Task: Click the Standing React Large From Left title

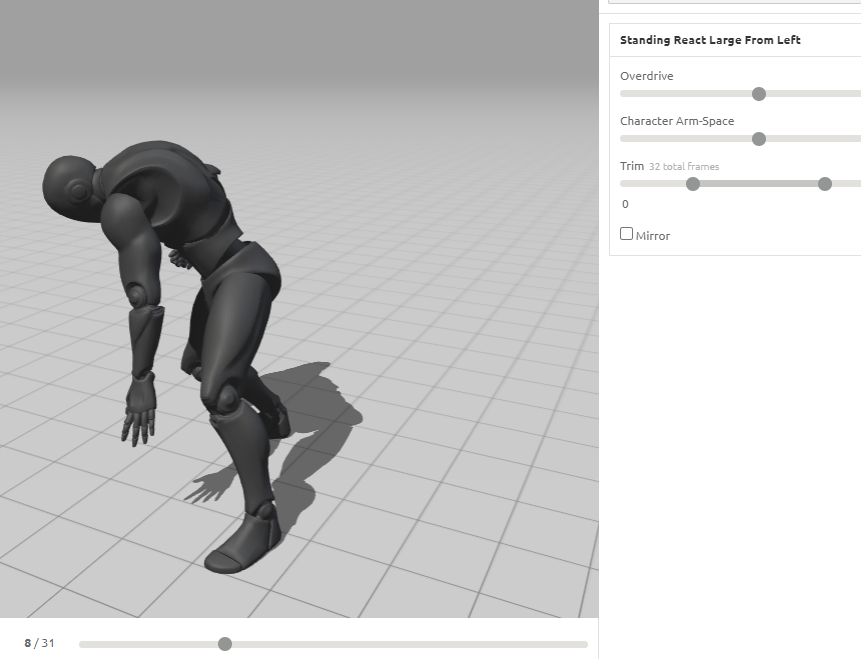Action: (x=709, y=40)
